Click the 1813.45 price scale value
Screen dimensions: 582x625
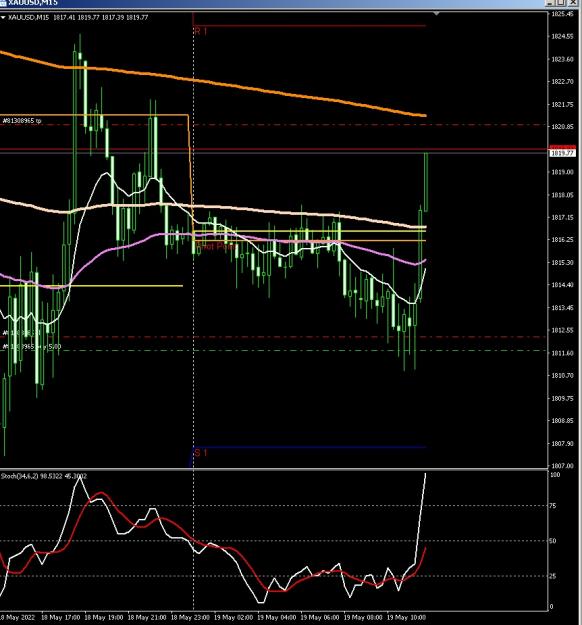pyautogui.click(x=562, y=308)
